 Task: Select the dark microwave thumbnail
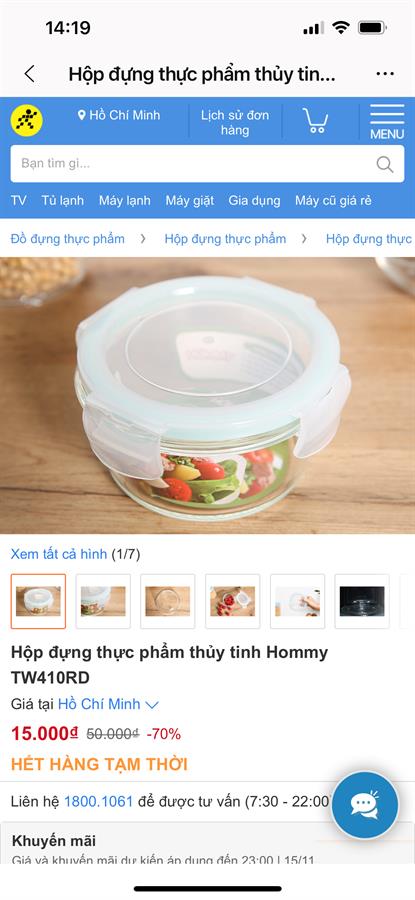[x=362, y=601]
